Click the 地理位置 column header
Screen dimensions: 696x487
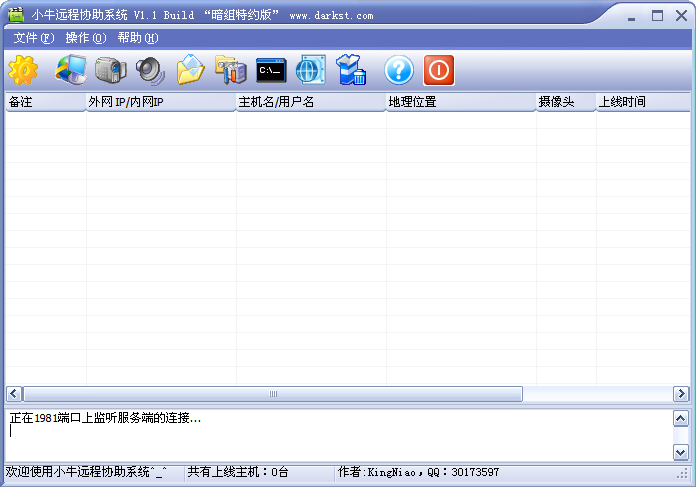(460, 102)
